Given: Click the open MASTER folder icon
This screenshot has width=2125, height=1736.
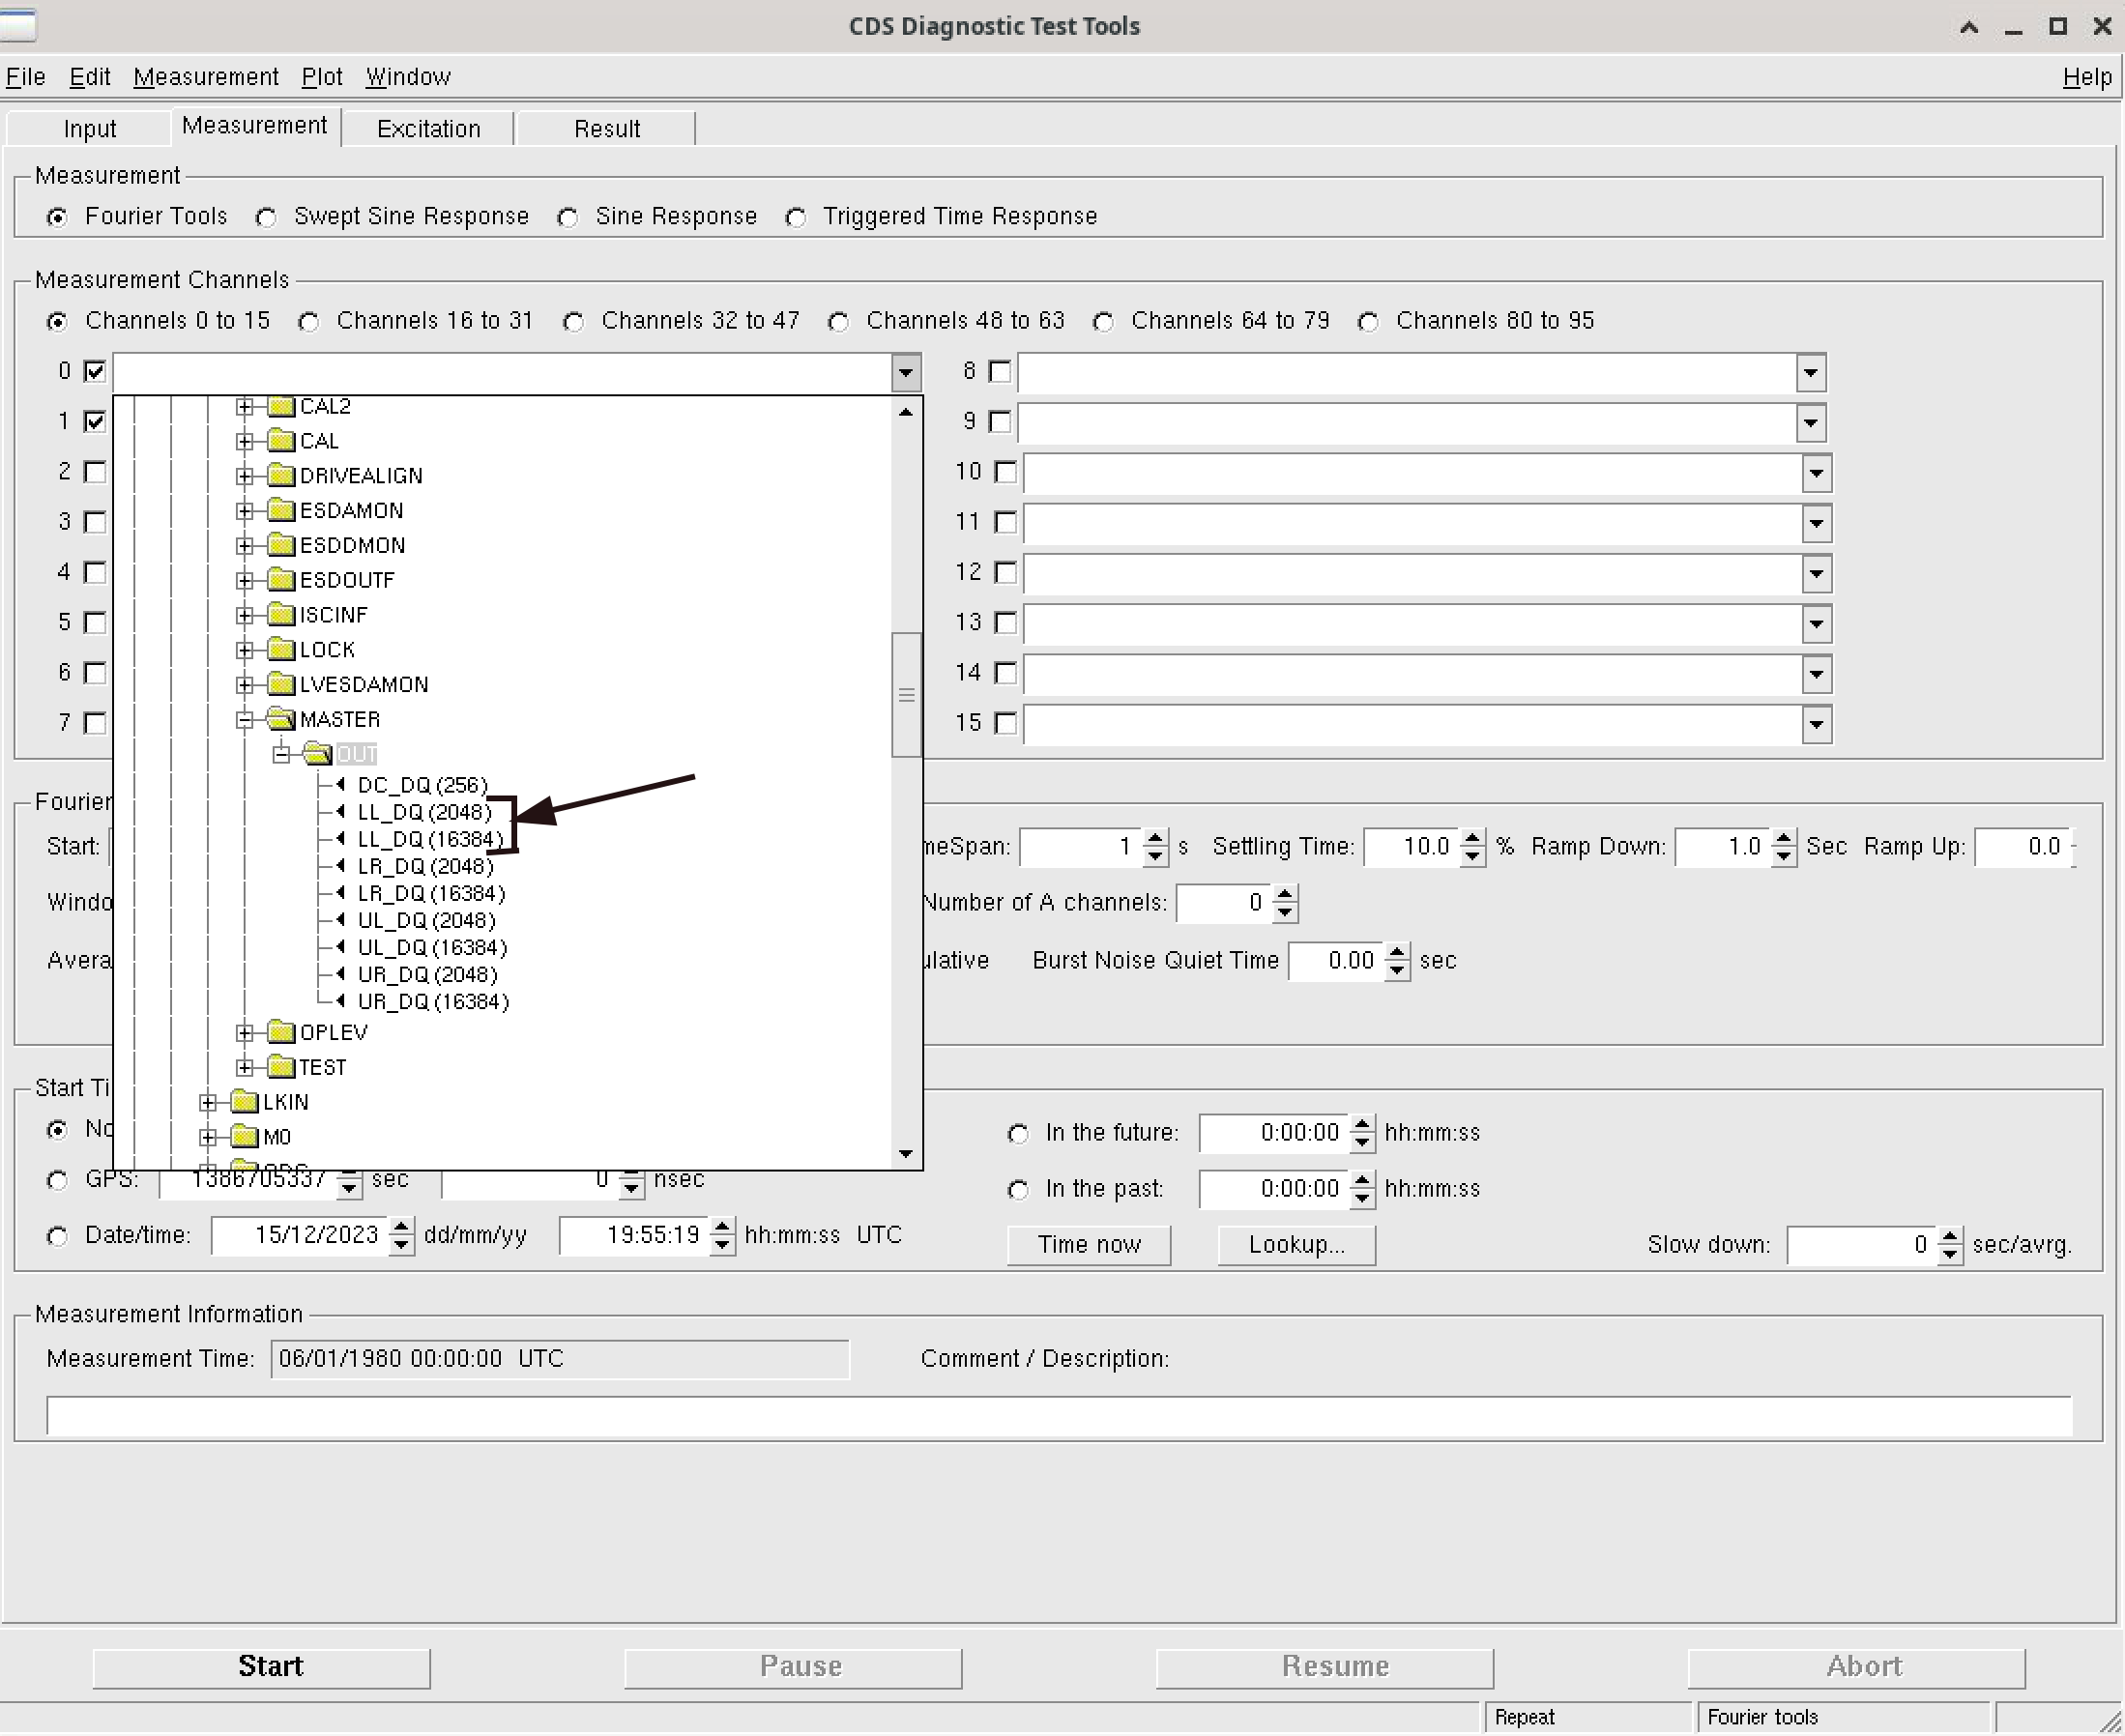Looking at the screenshot, I should pyautogui.click(x=281, y=720).
